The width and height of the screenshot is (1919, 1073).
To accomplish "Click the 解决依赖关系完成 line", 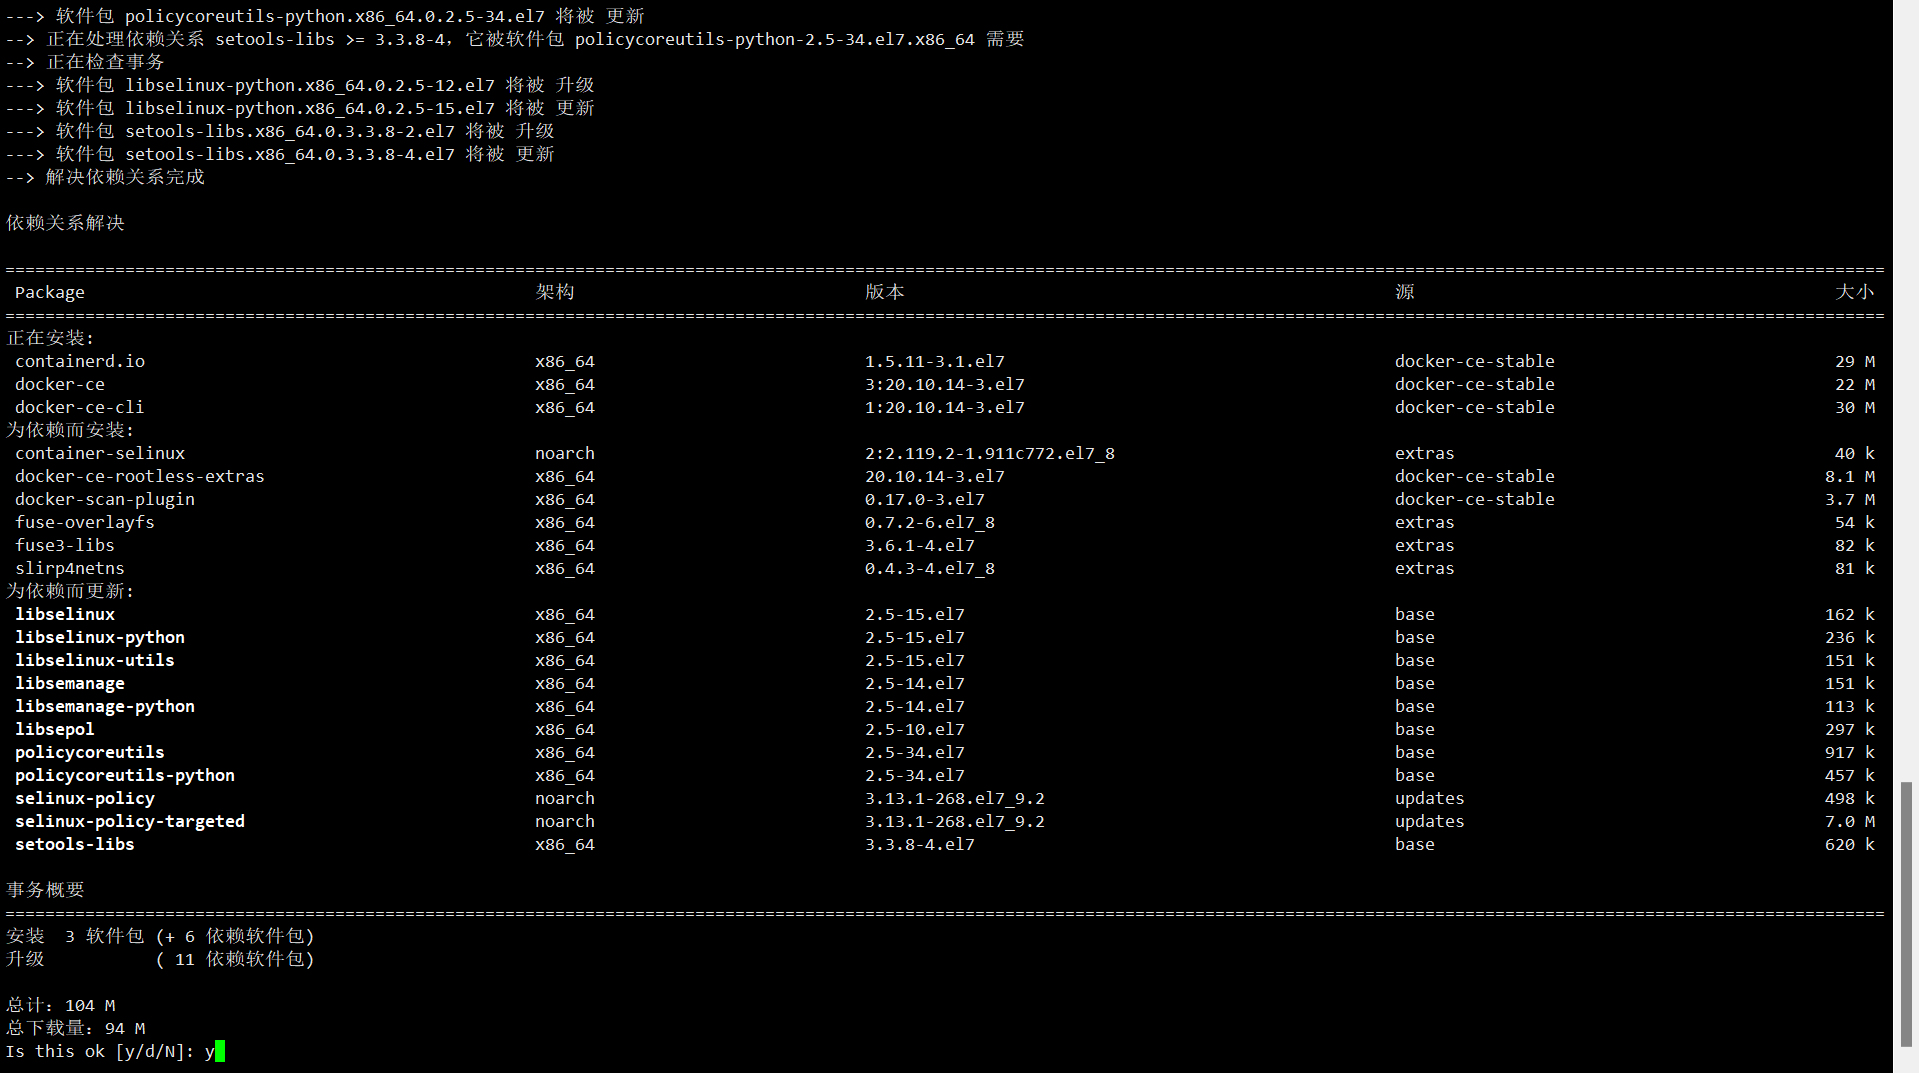I will tap(105, 177).
